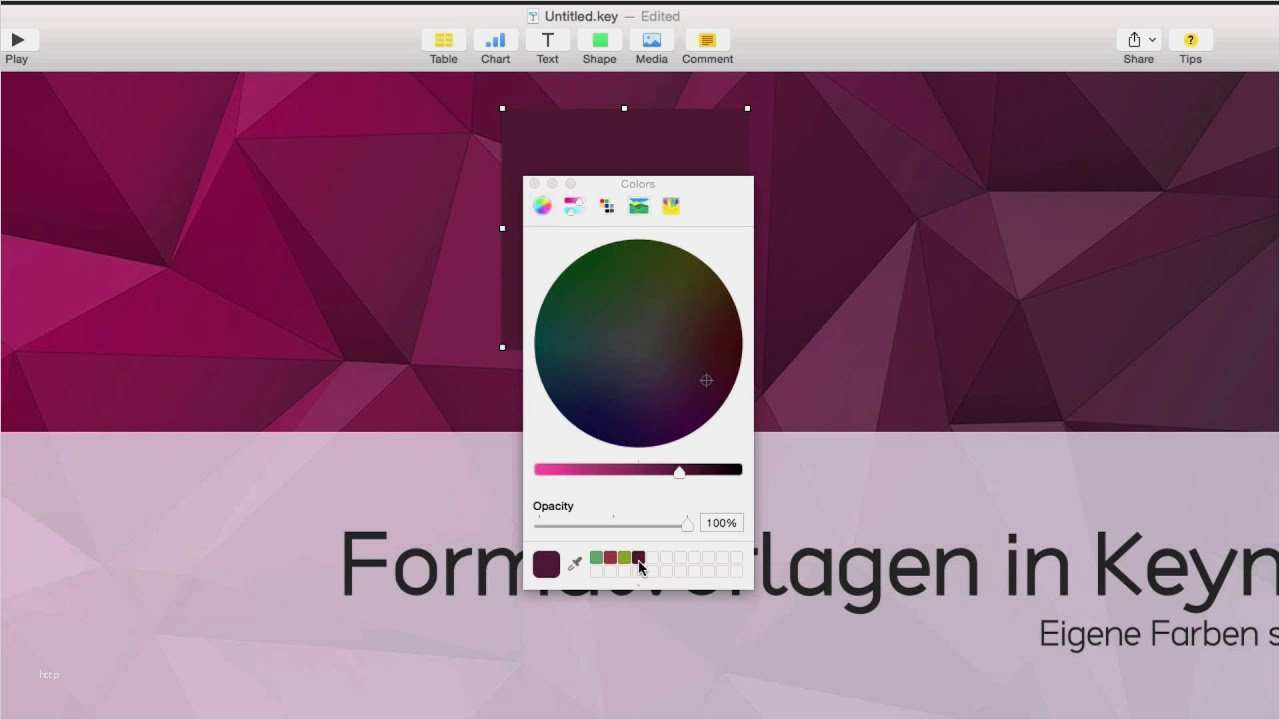Image resolution: width=1280 pixels, height=720 pixels.
Task: Open the Tips help button
Action: tap(1190, 40)
